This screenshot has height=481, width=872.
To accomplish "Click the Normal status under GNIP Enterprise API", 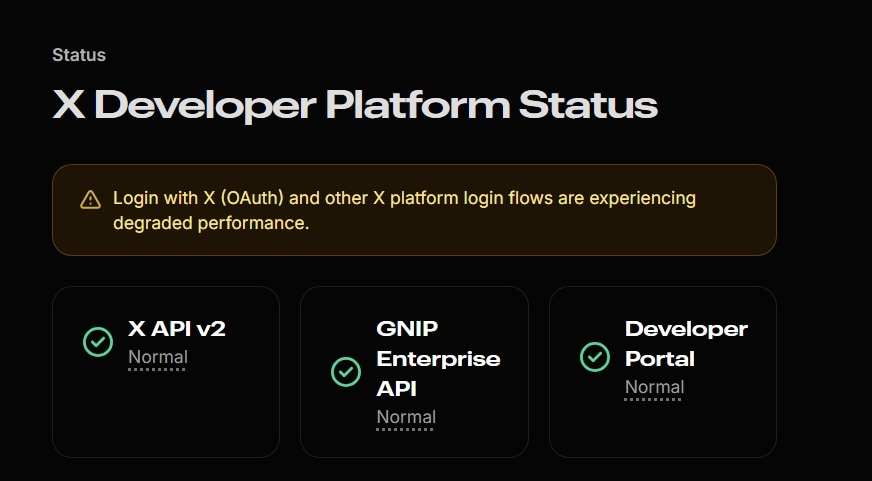I will (x=406, y=417).
